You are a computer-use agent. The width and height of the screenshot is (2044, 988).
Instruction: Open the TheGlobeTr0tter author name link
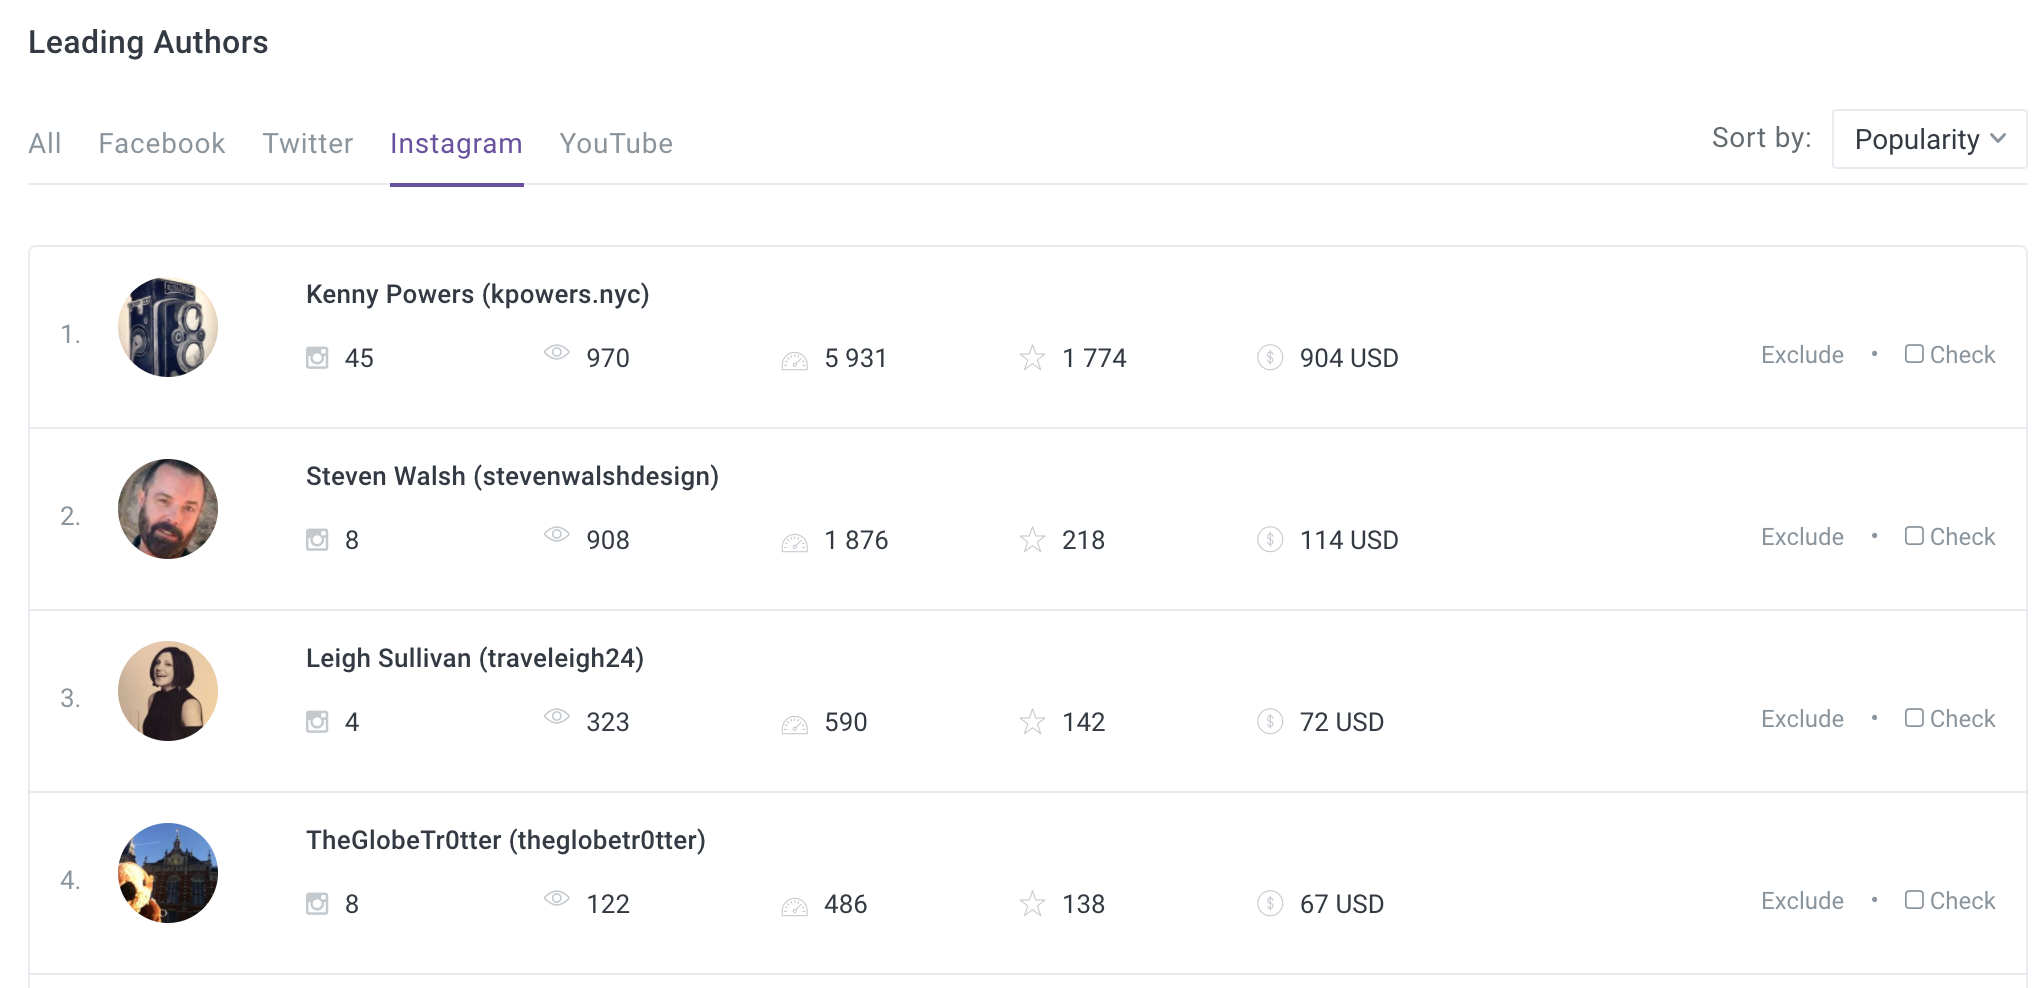pos(506,840)
